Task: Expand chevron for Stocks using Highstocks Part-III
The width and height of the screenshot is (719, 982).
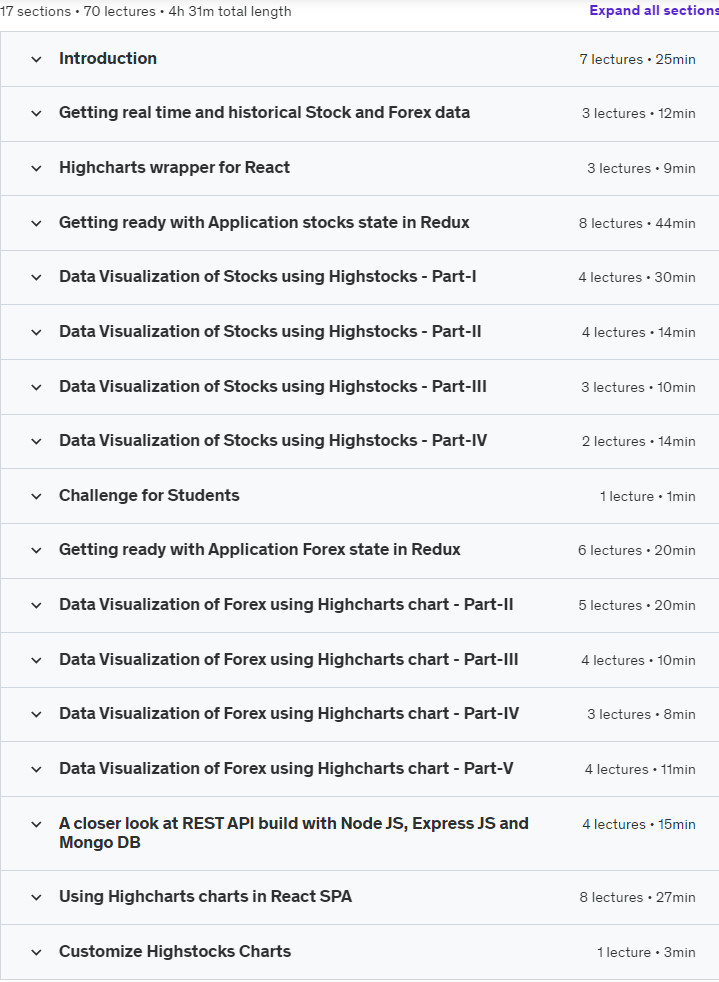Action: [x=36, y=388]
